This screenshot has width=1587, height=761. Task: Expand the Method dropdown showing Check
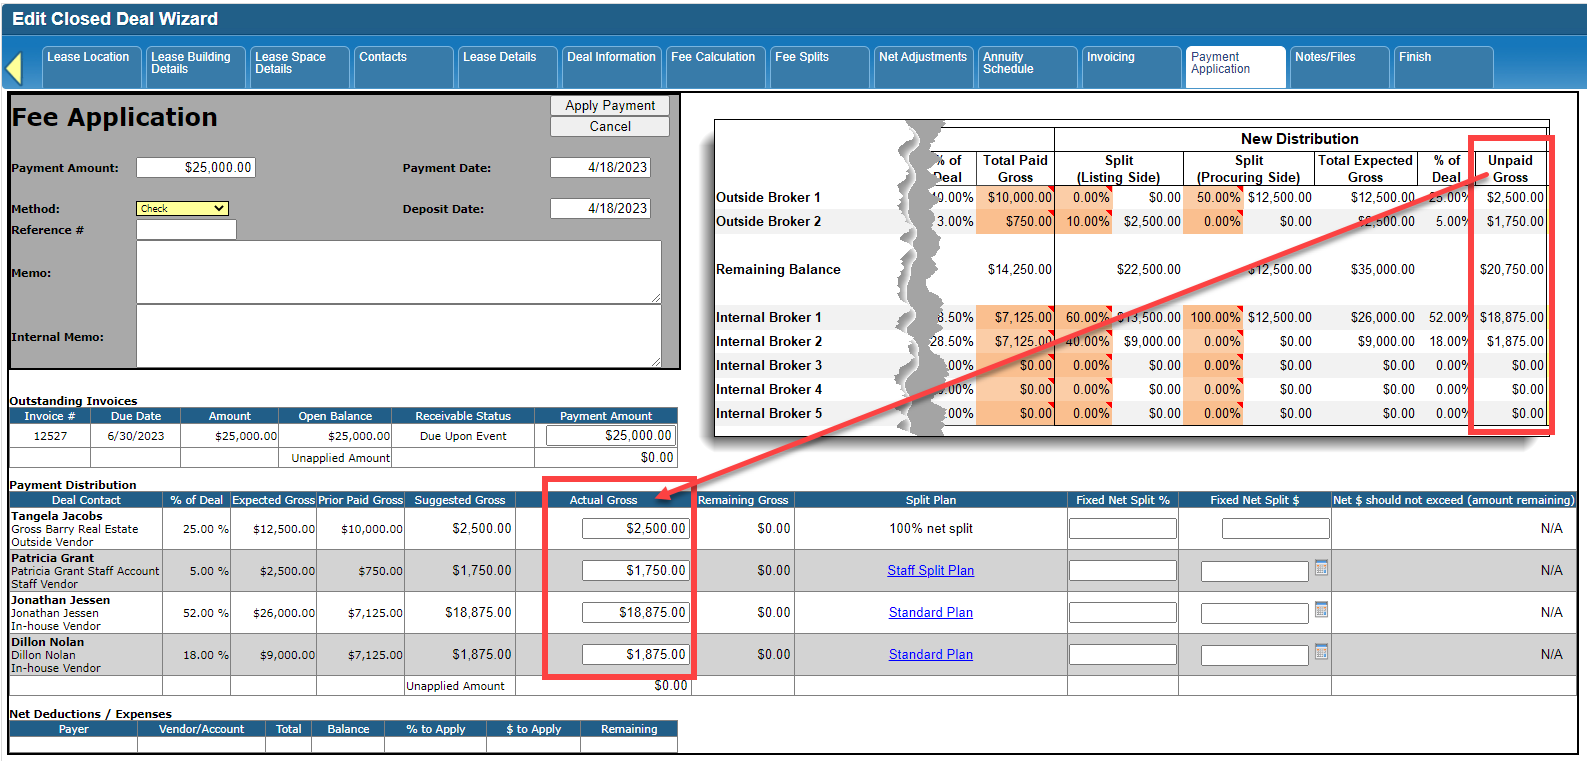pos(182,208)
